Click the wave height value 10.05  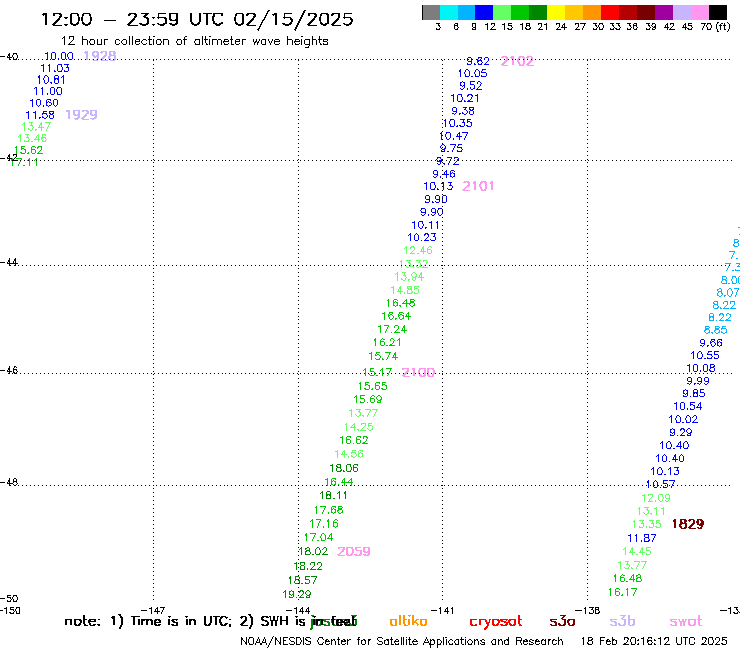click(472, 73)
